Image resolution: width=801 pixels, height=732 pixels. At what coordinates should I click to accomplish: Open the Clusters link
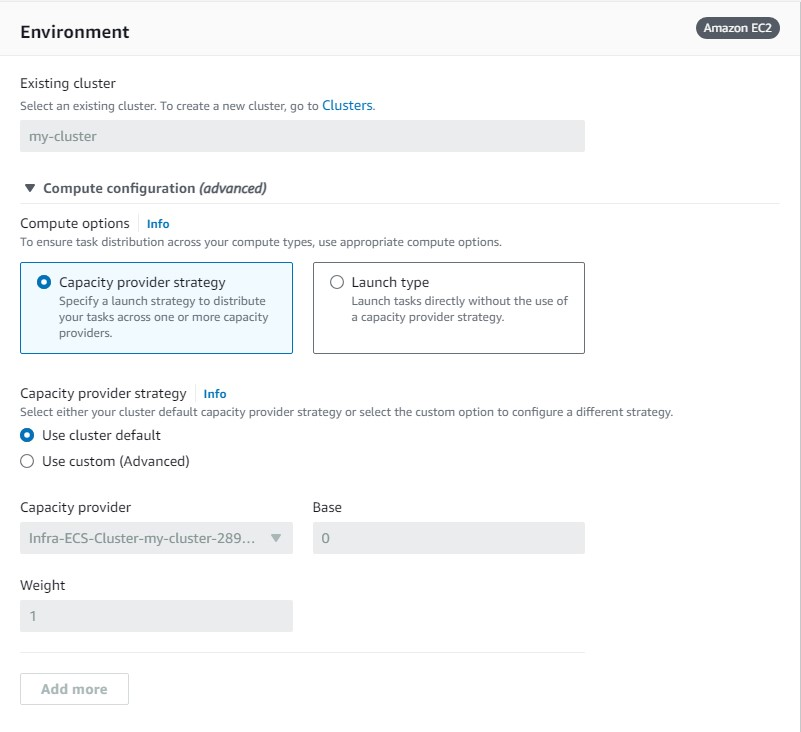tap(349, 105)
